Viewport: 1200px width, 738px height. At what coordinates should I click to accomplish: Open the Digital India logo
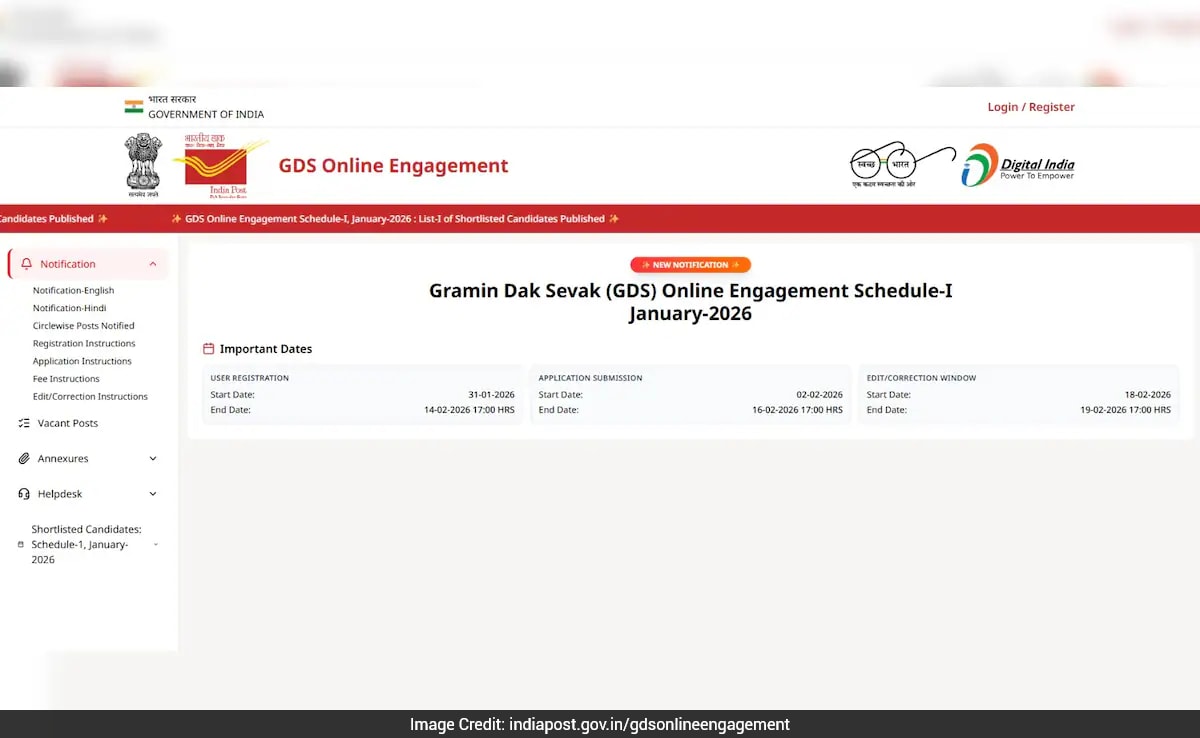(1018, 165)
